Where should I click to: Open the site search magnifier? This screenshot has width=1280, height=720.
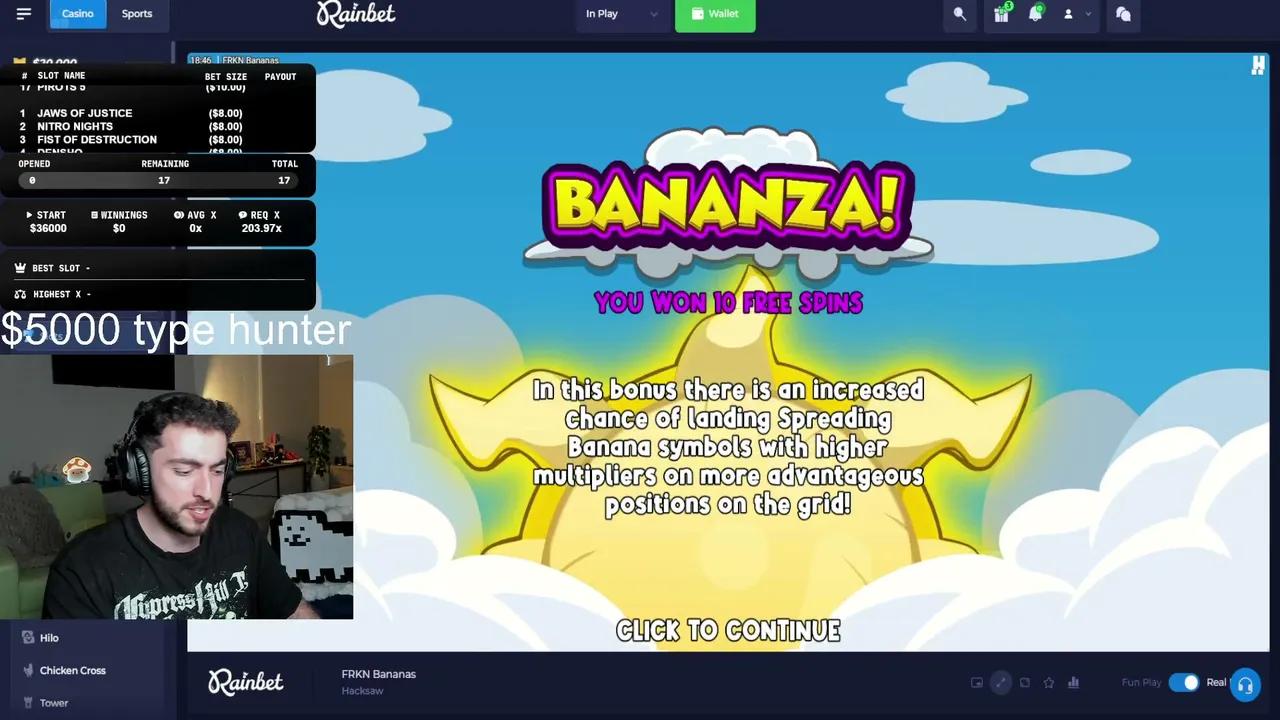pos(960,14)
